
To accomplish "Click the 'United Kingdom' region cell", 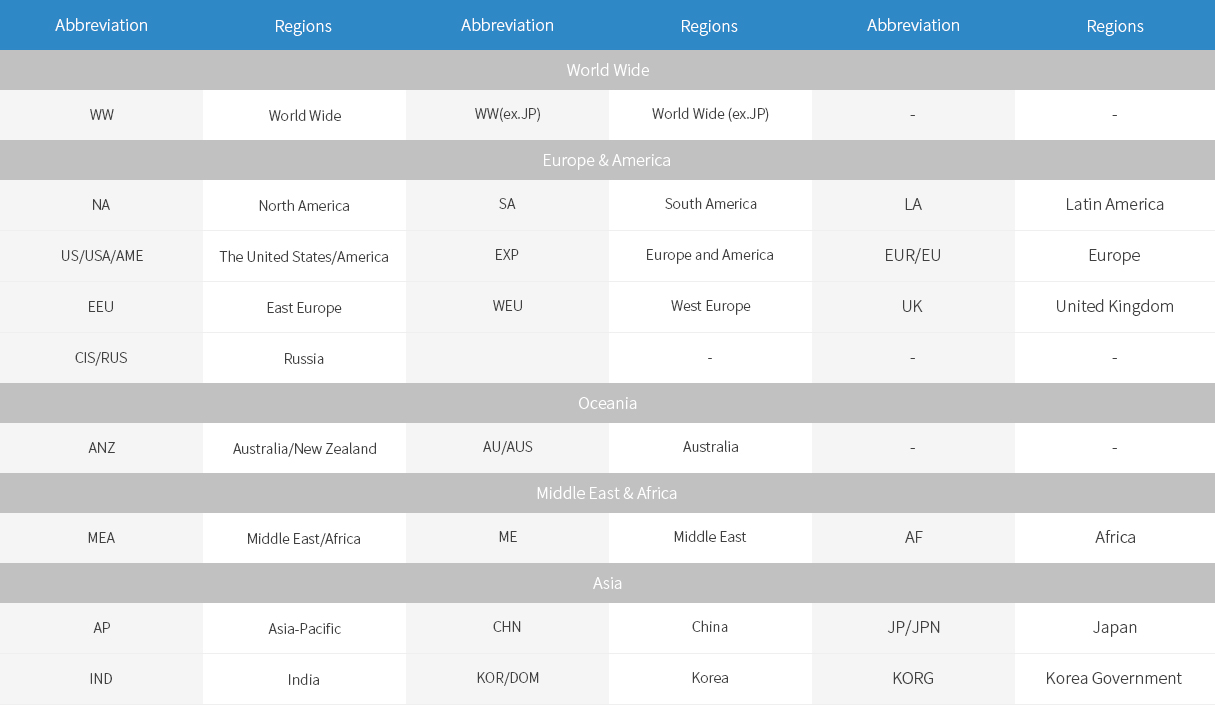I will pos(1114,306).
